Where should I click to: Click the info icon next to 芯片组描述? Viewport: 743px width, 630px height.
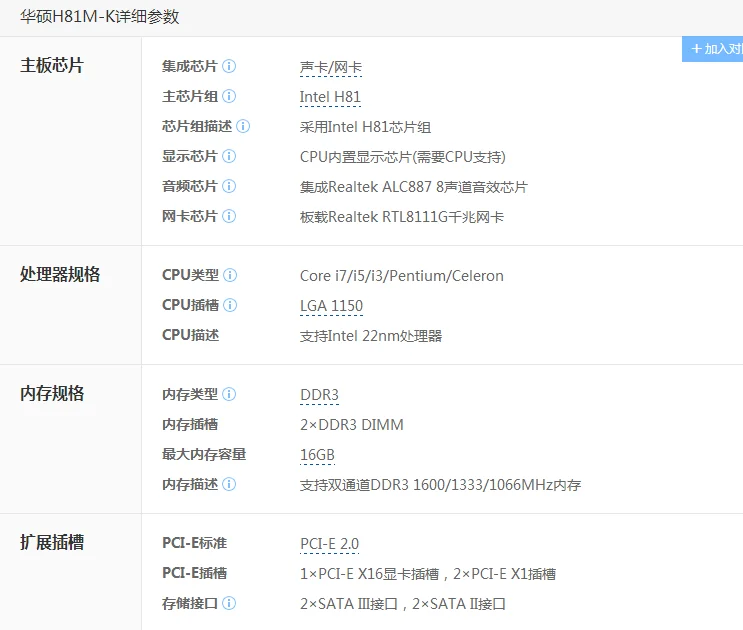[x=243, y=126]
